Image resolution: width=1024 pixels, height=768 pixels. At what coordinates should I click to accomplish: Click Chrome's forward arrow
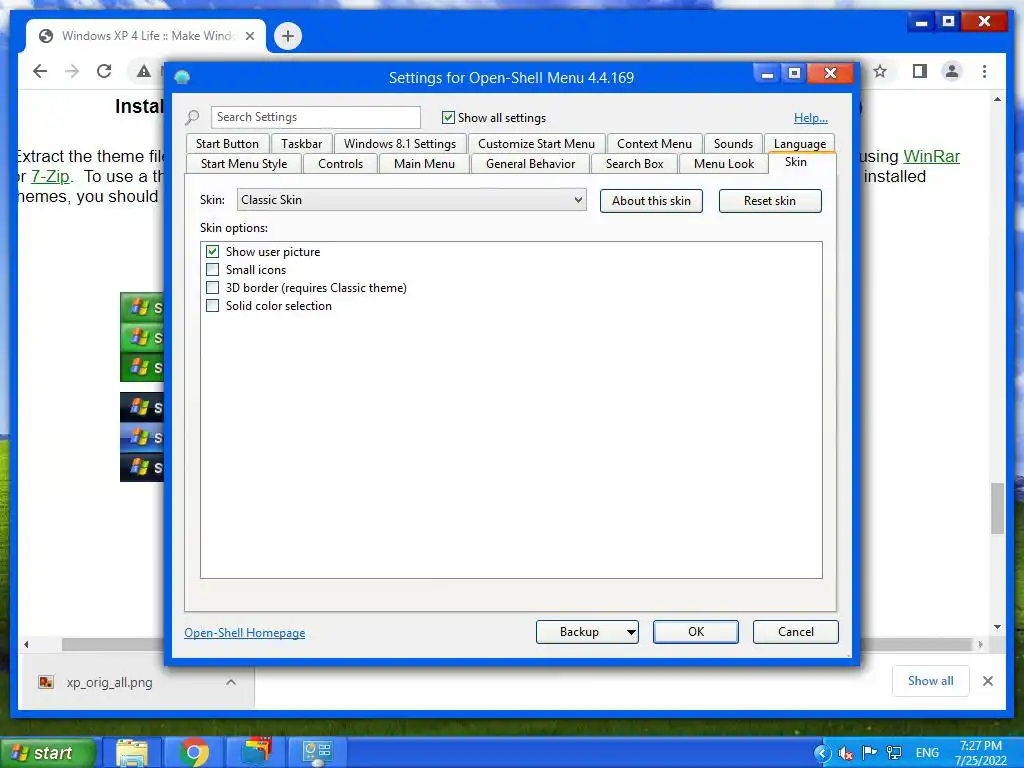[72, 71]
